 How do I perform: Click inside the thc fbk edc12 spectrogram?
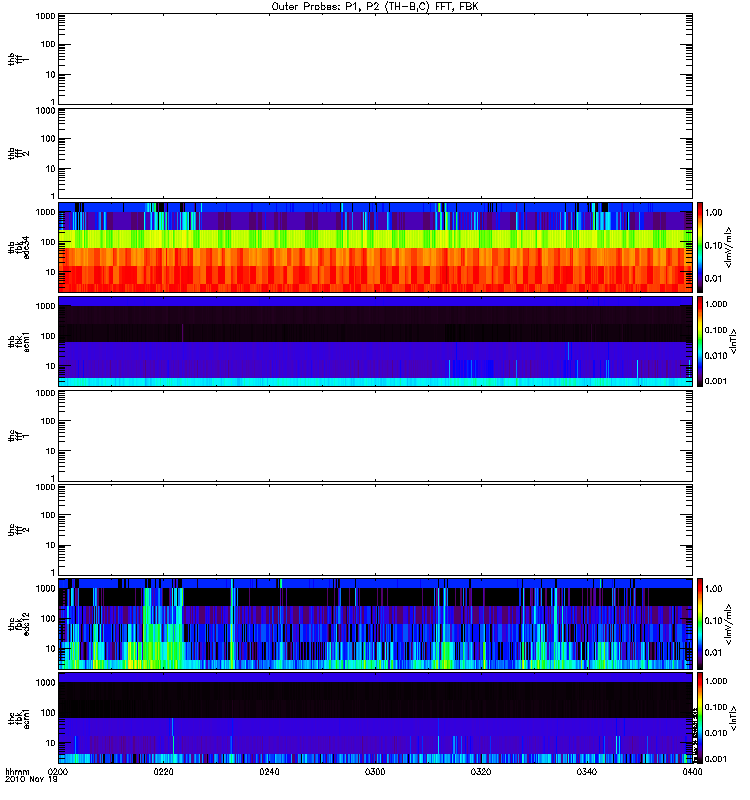click(376, 623)
